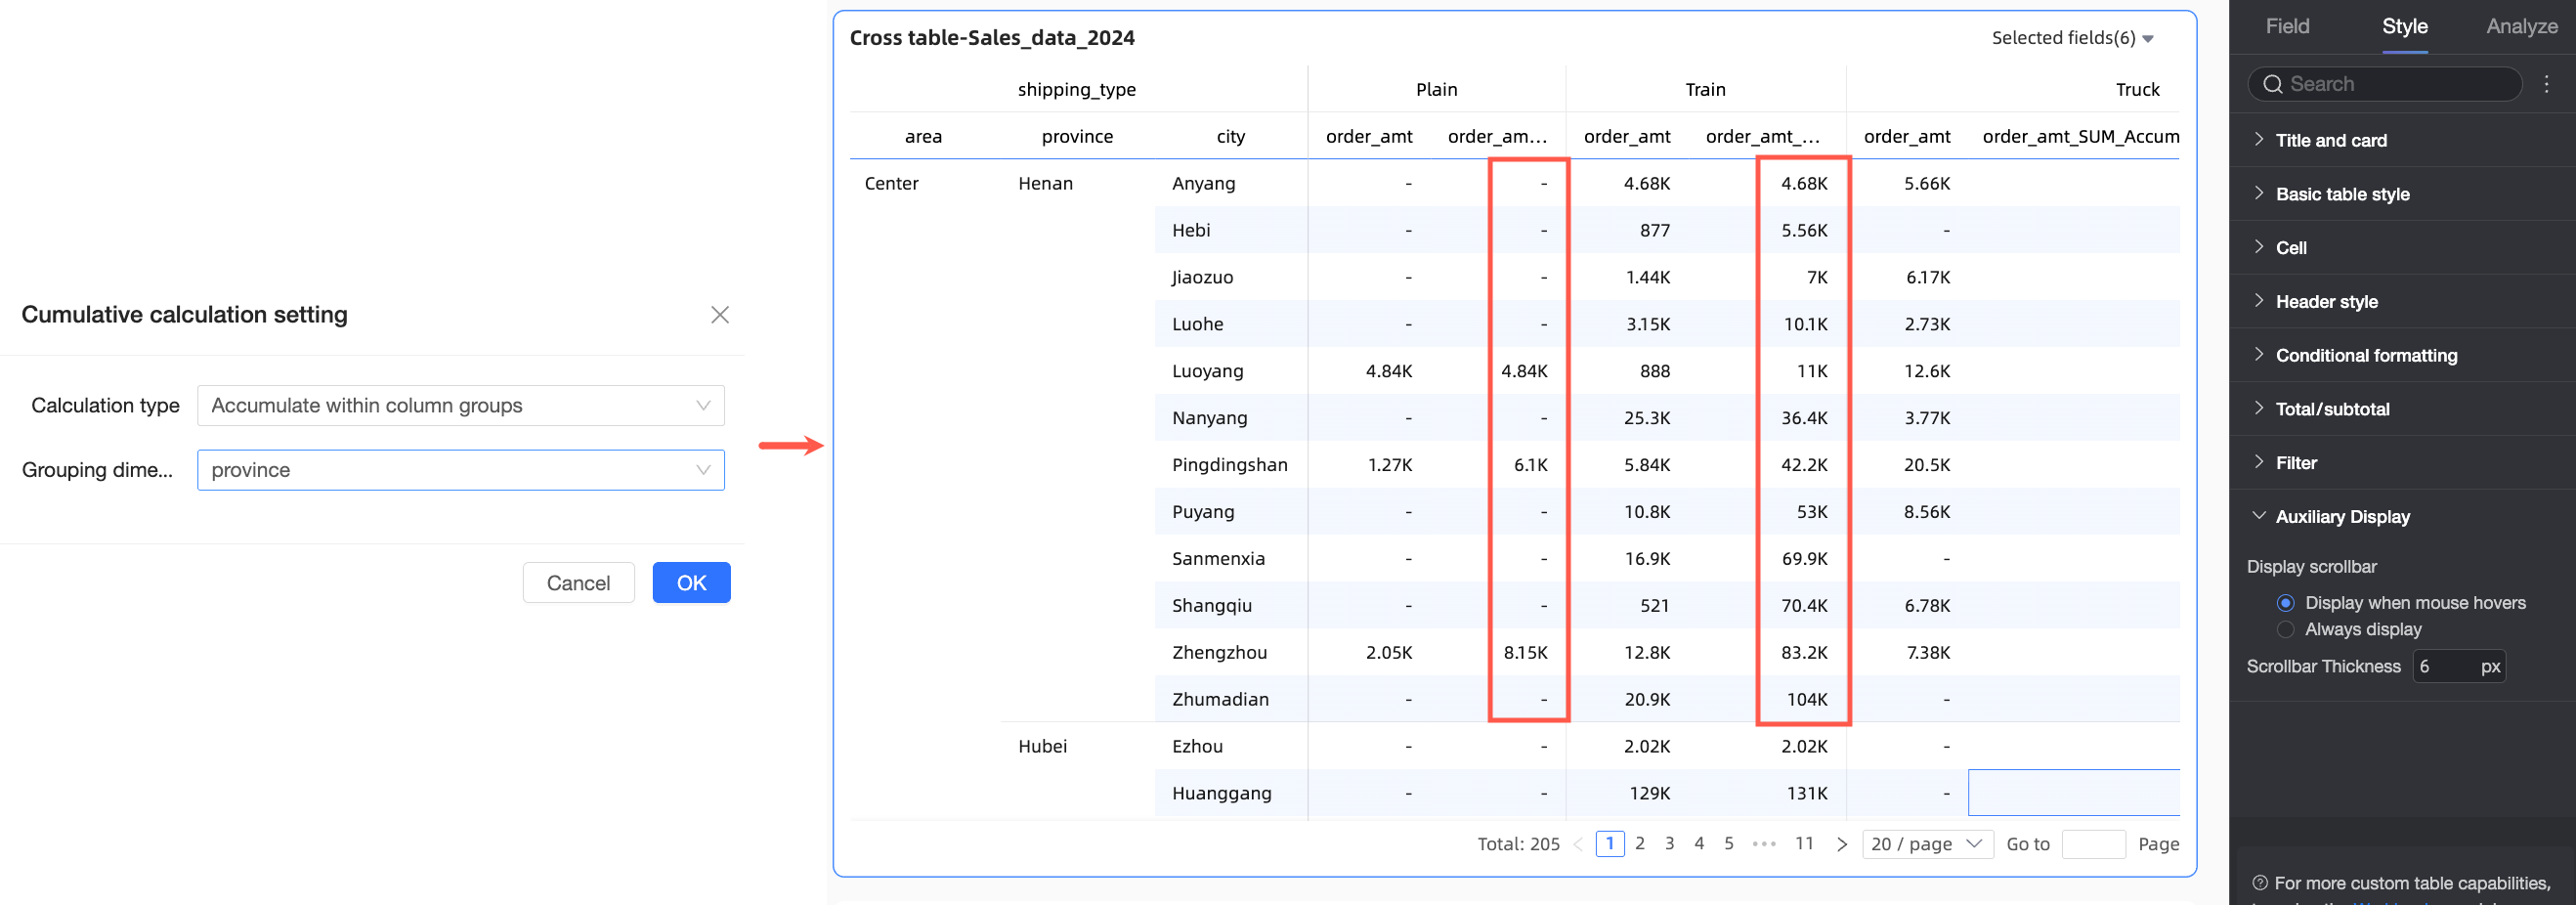Viewport: 2576px width, 905px height.
Task: Click the pagination ellipsis to jump pages
Action: coord(1765,844)
